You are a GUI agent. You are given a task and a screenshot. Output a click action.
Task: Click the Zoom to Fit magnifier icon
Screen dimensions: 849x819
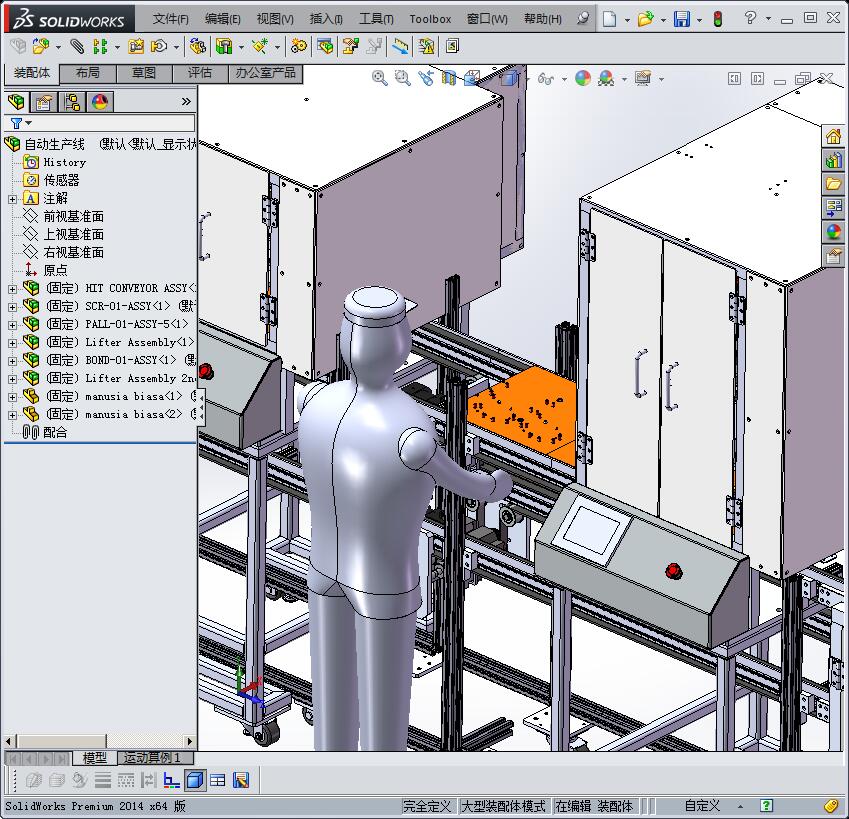[380, 78]
